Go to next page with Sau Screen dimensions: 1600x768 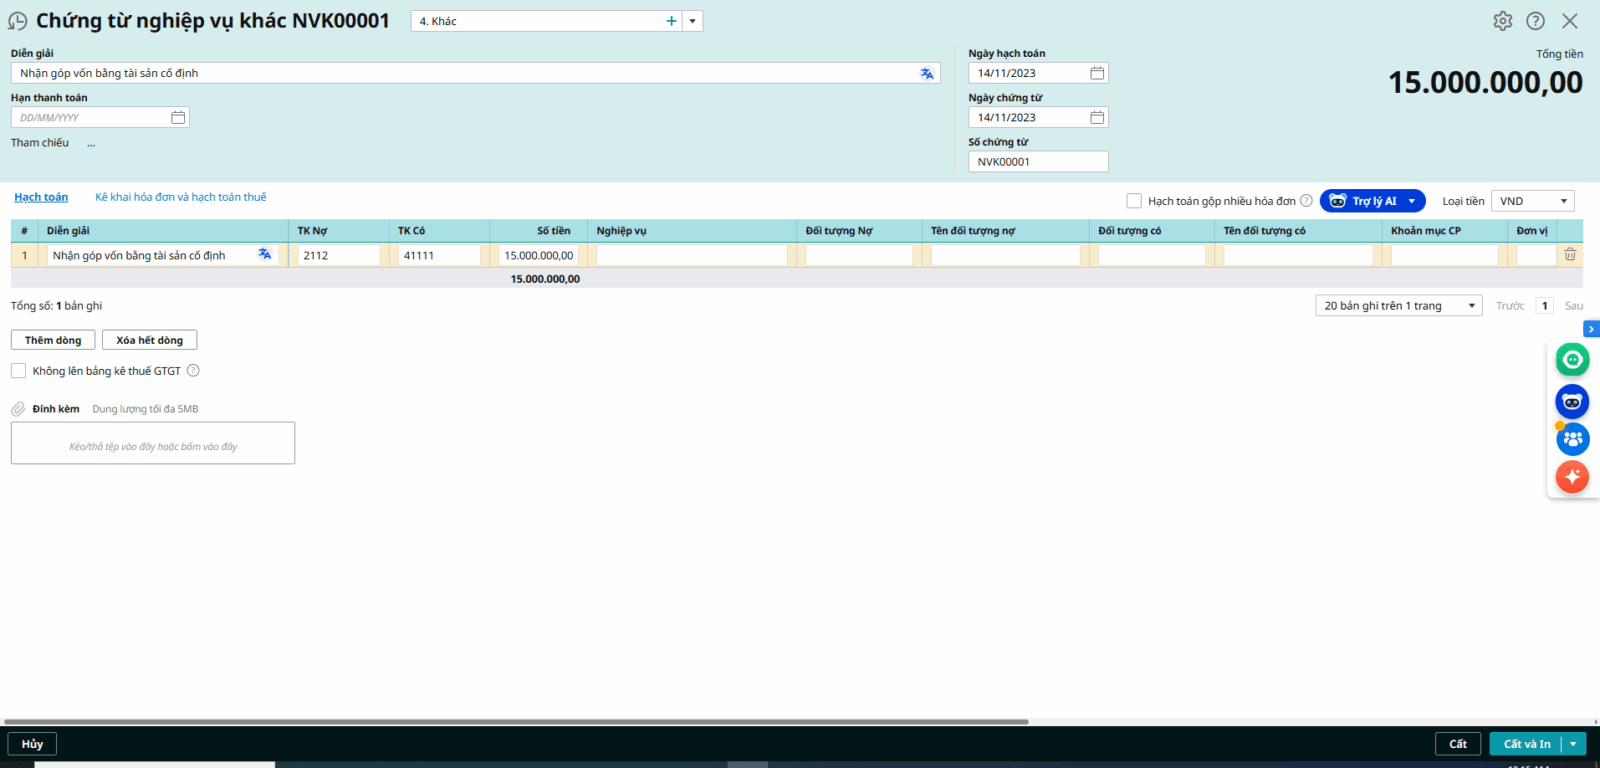tap(1574, 306)
